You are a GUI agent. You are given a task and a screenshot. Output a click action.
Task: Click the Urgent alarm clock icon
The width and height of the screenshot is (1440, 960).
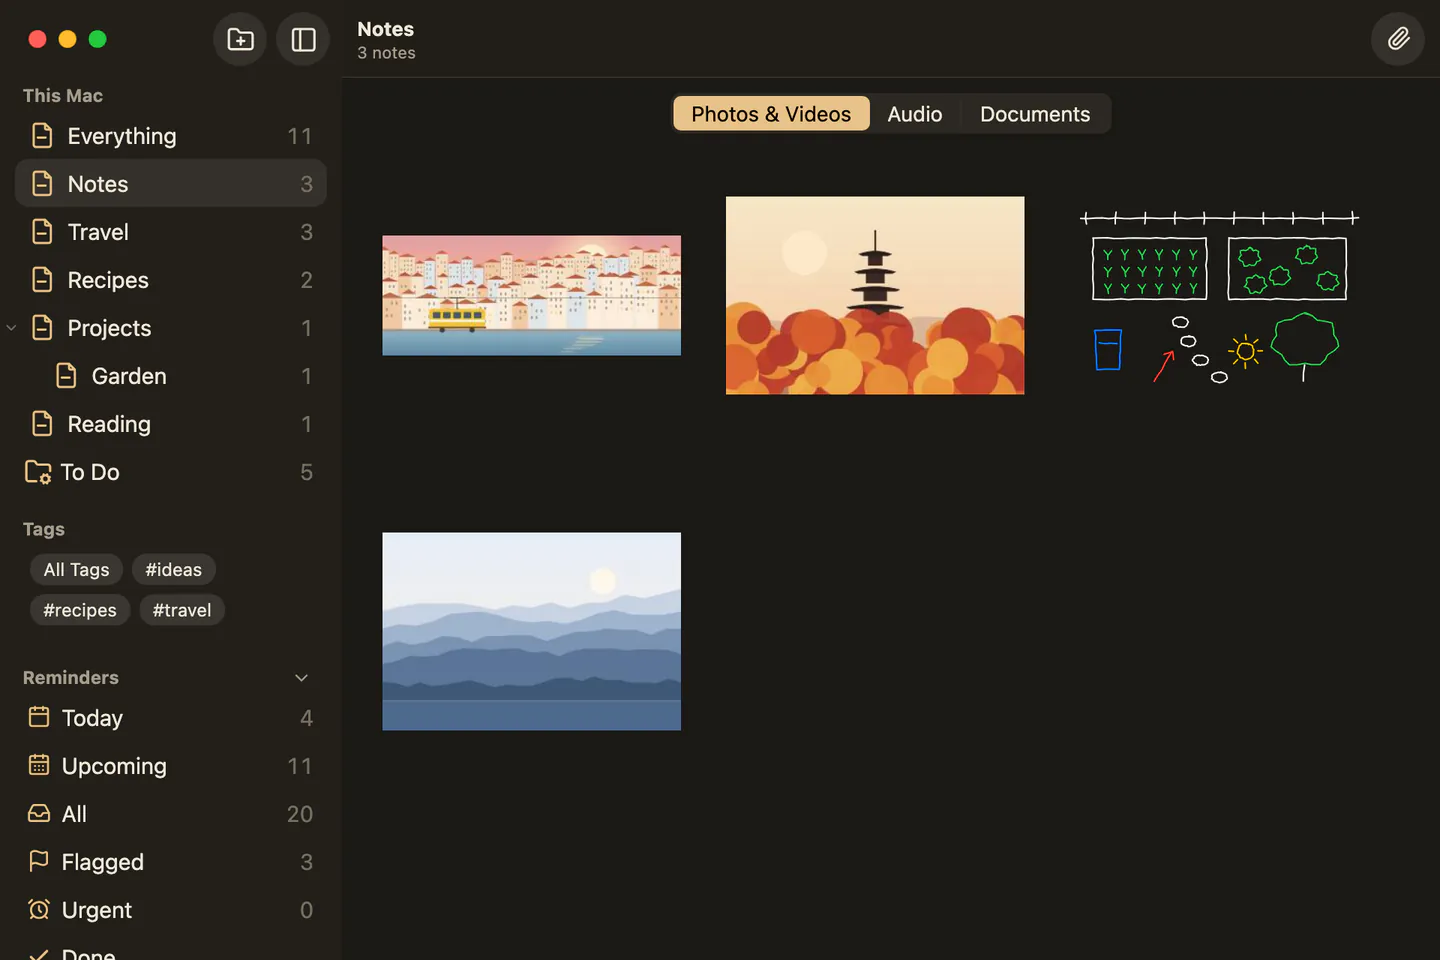[39, 909]
